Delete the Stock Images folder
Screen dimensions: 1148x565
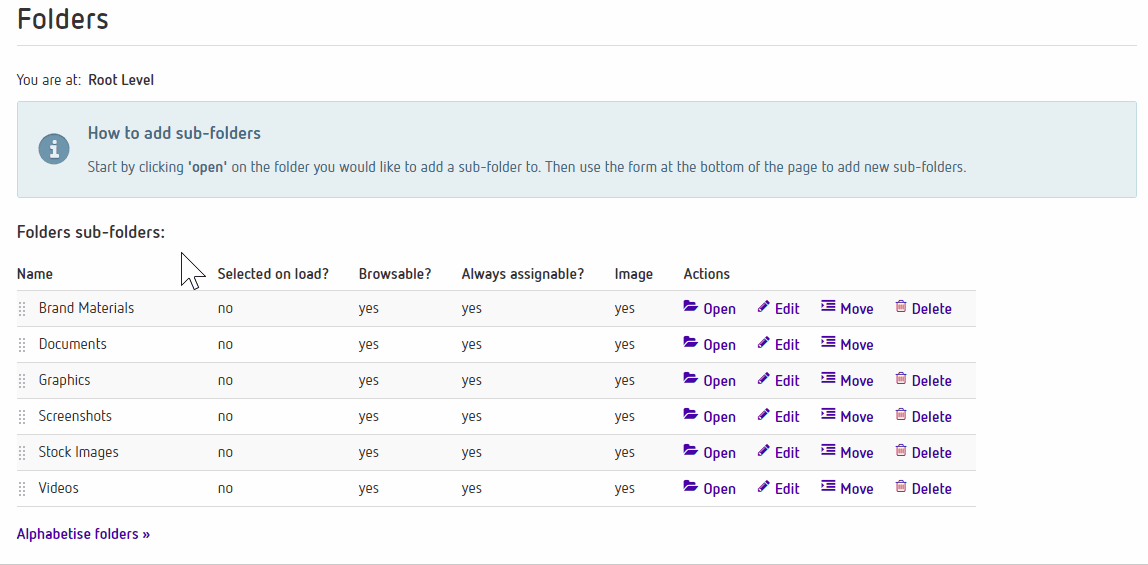pyautogui.click(x=923, y=452)
